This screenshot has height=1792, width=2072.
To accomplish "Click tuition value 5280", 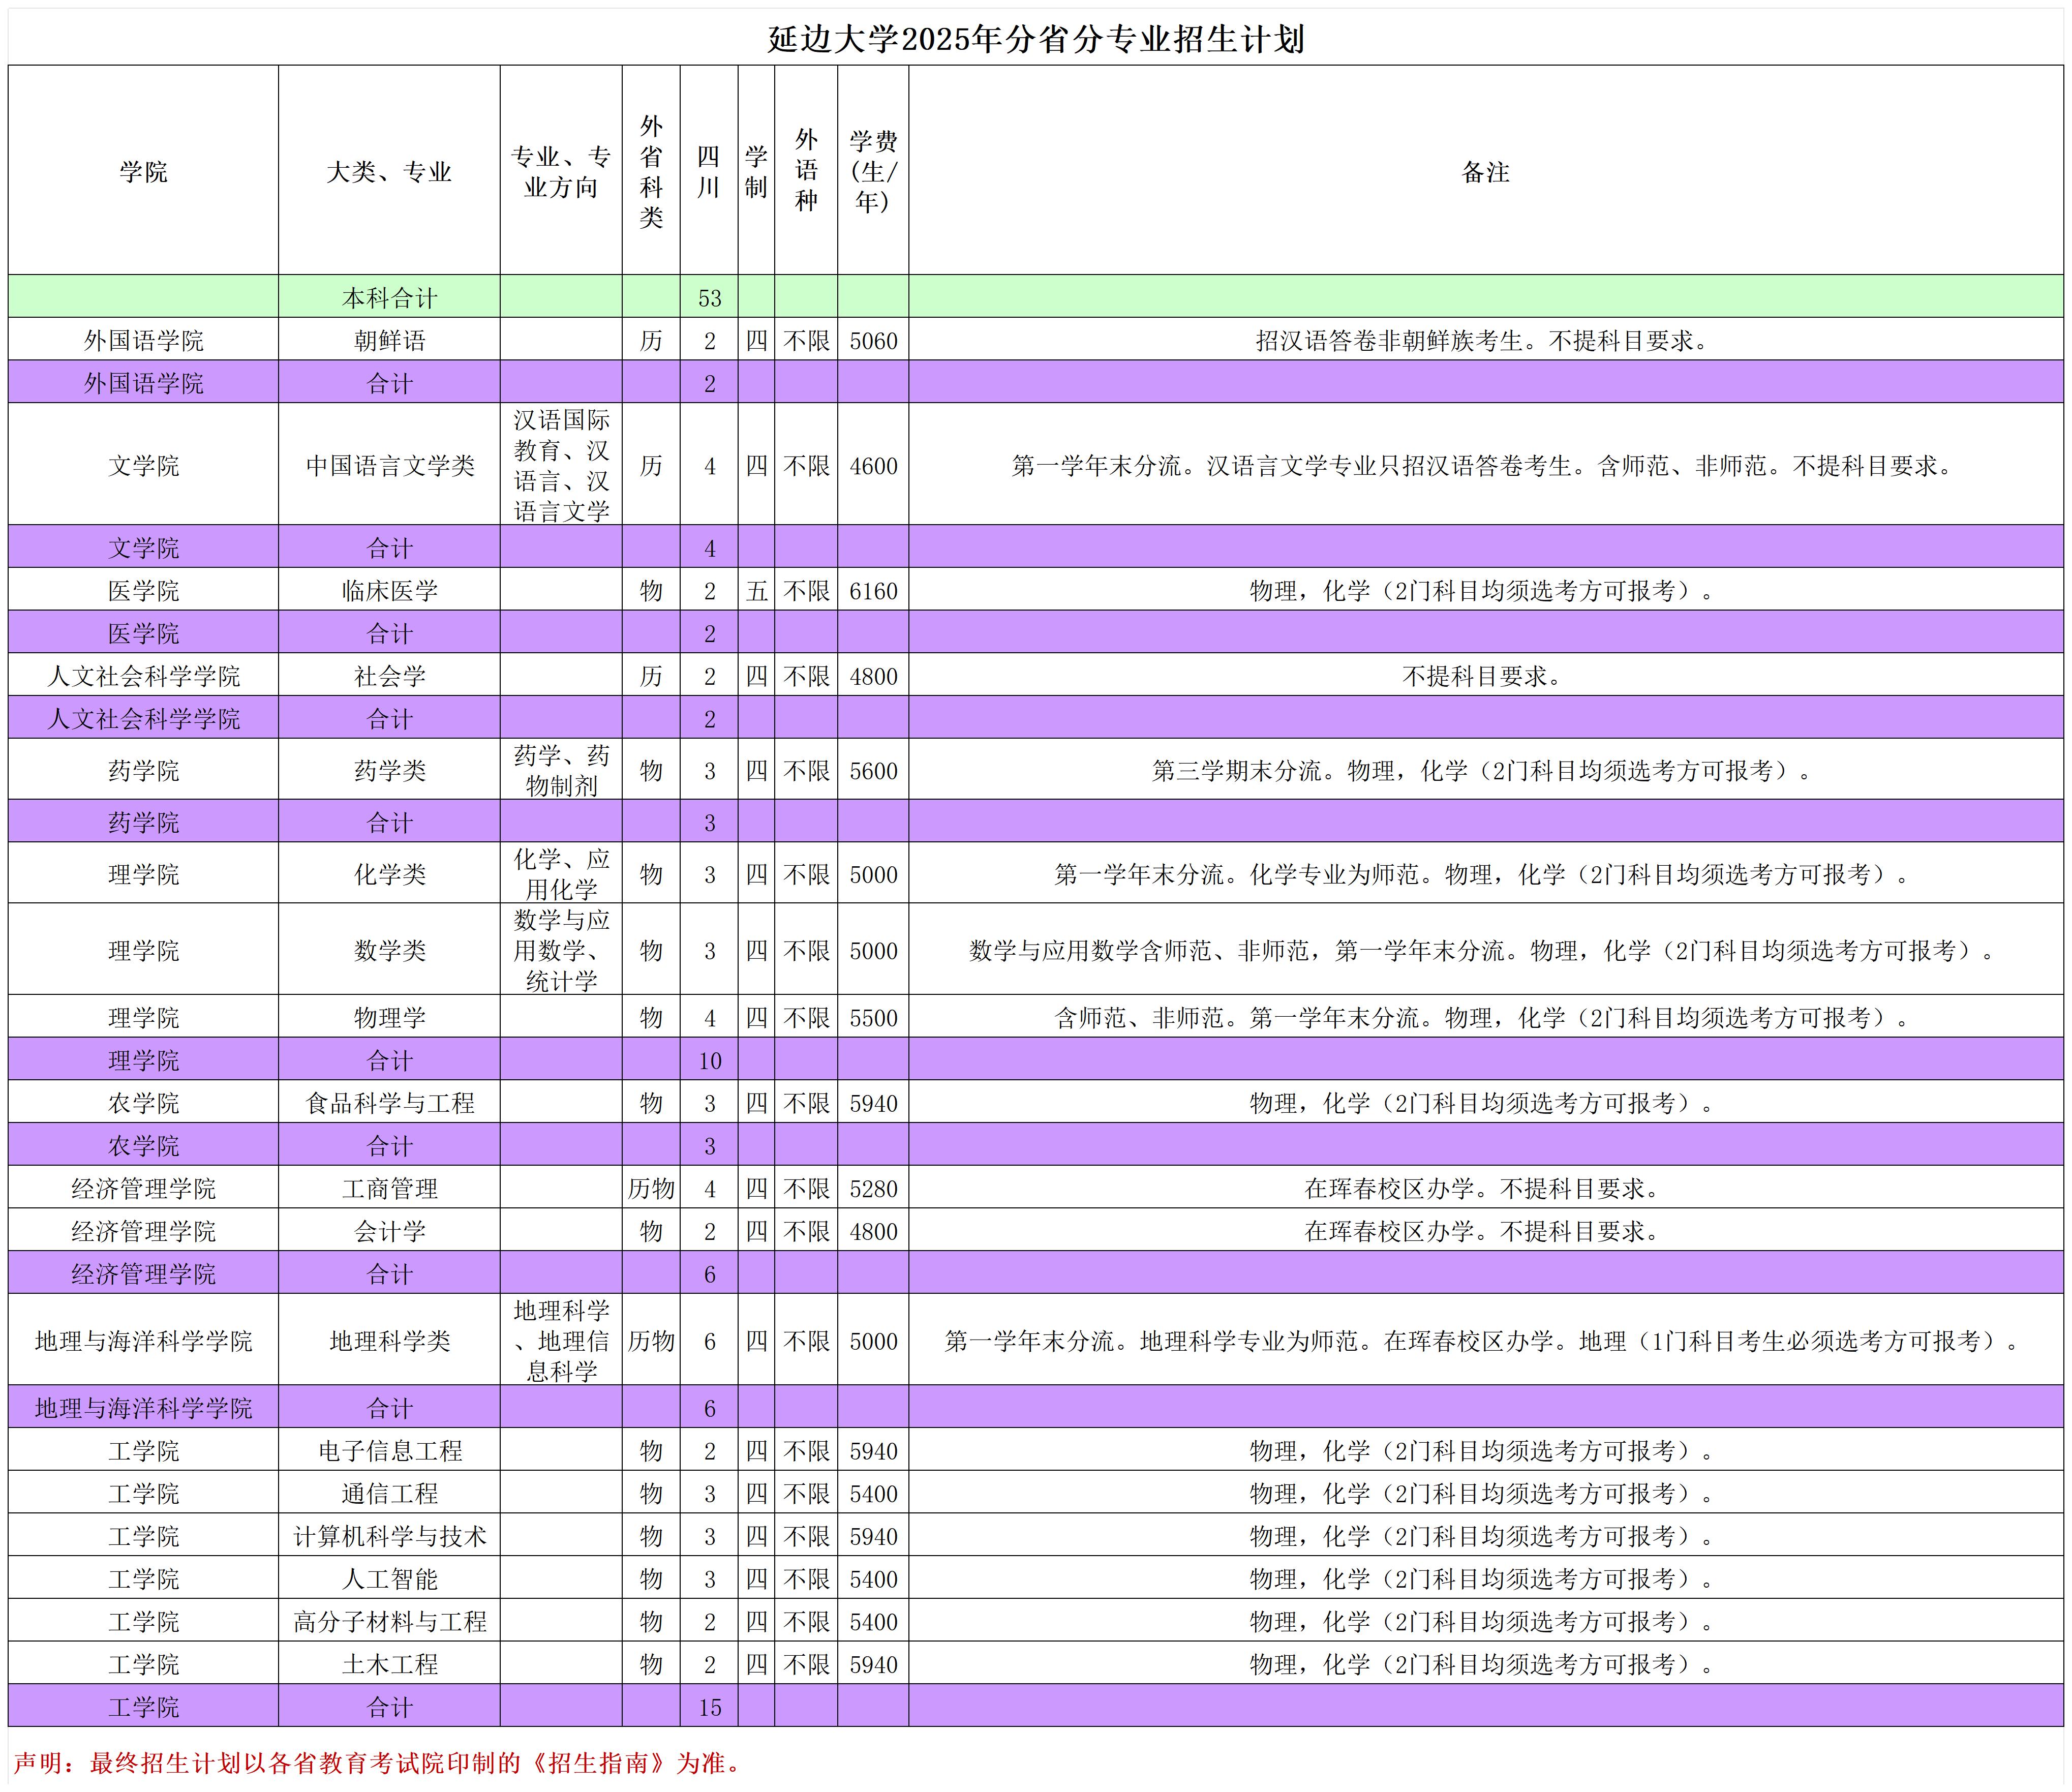I will 873,1189.
